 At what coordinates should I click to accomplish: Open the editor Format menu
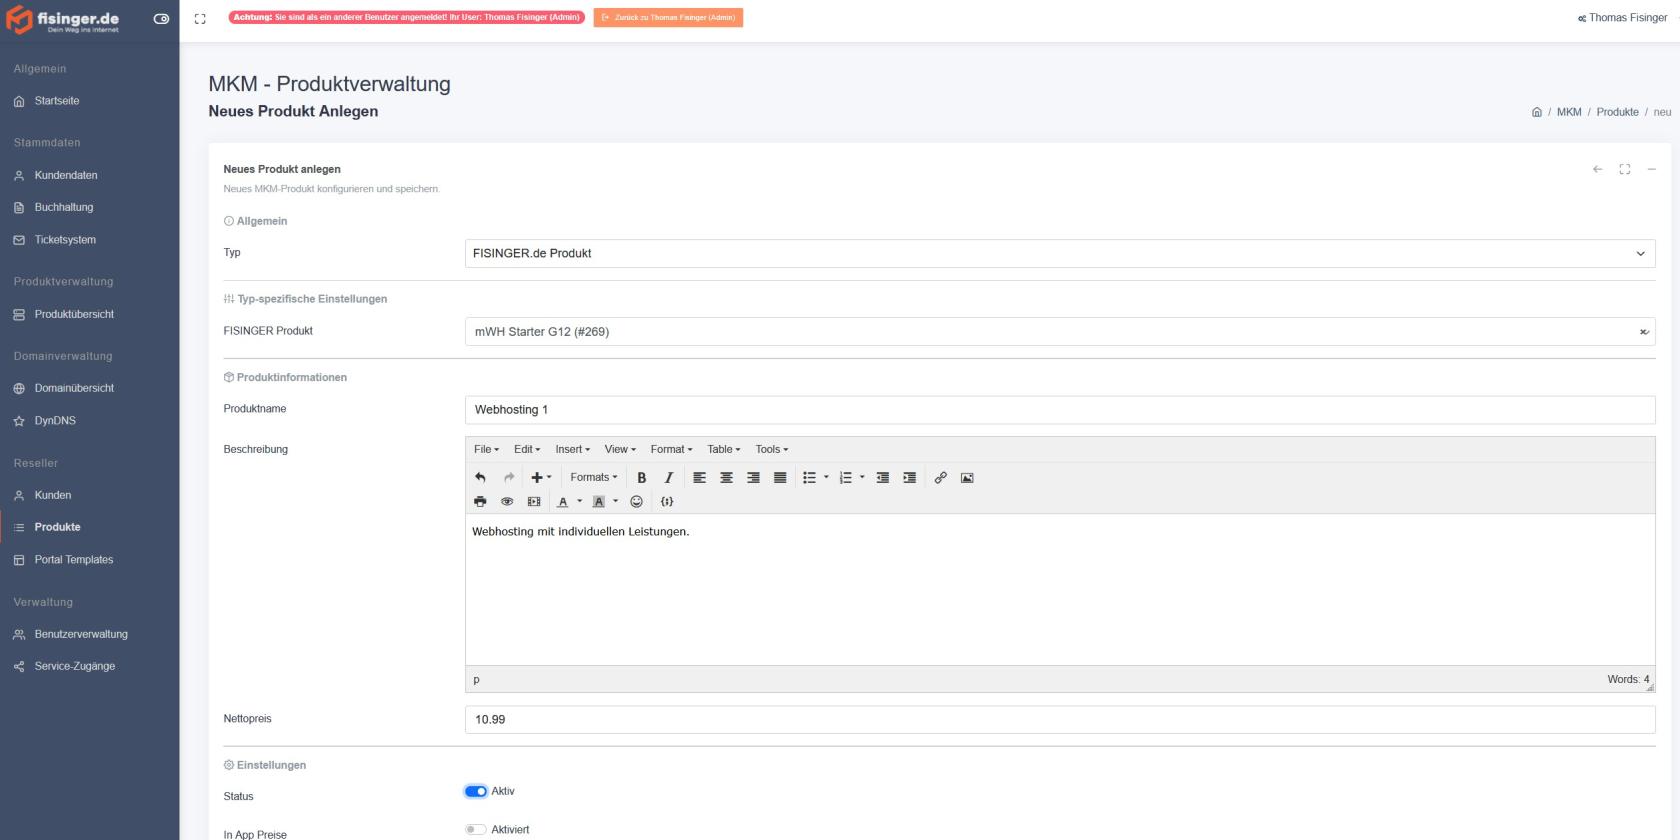coord(671,450)
